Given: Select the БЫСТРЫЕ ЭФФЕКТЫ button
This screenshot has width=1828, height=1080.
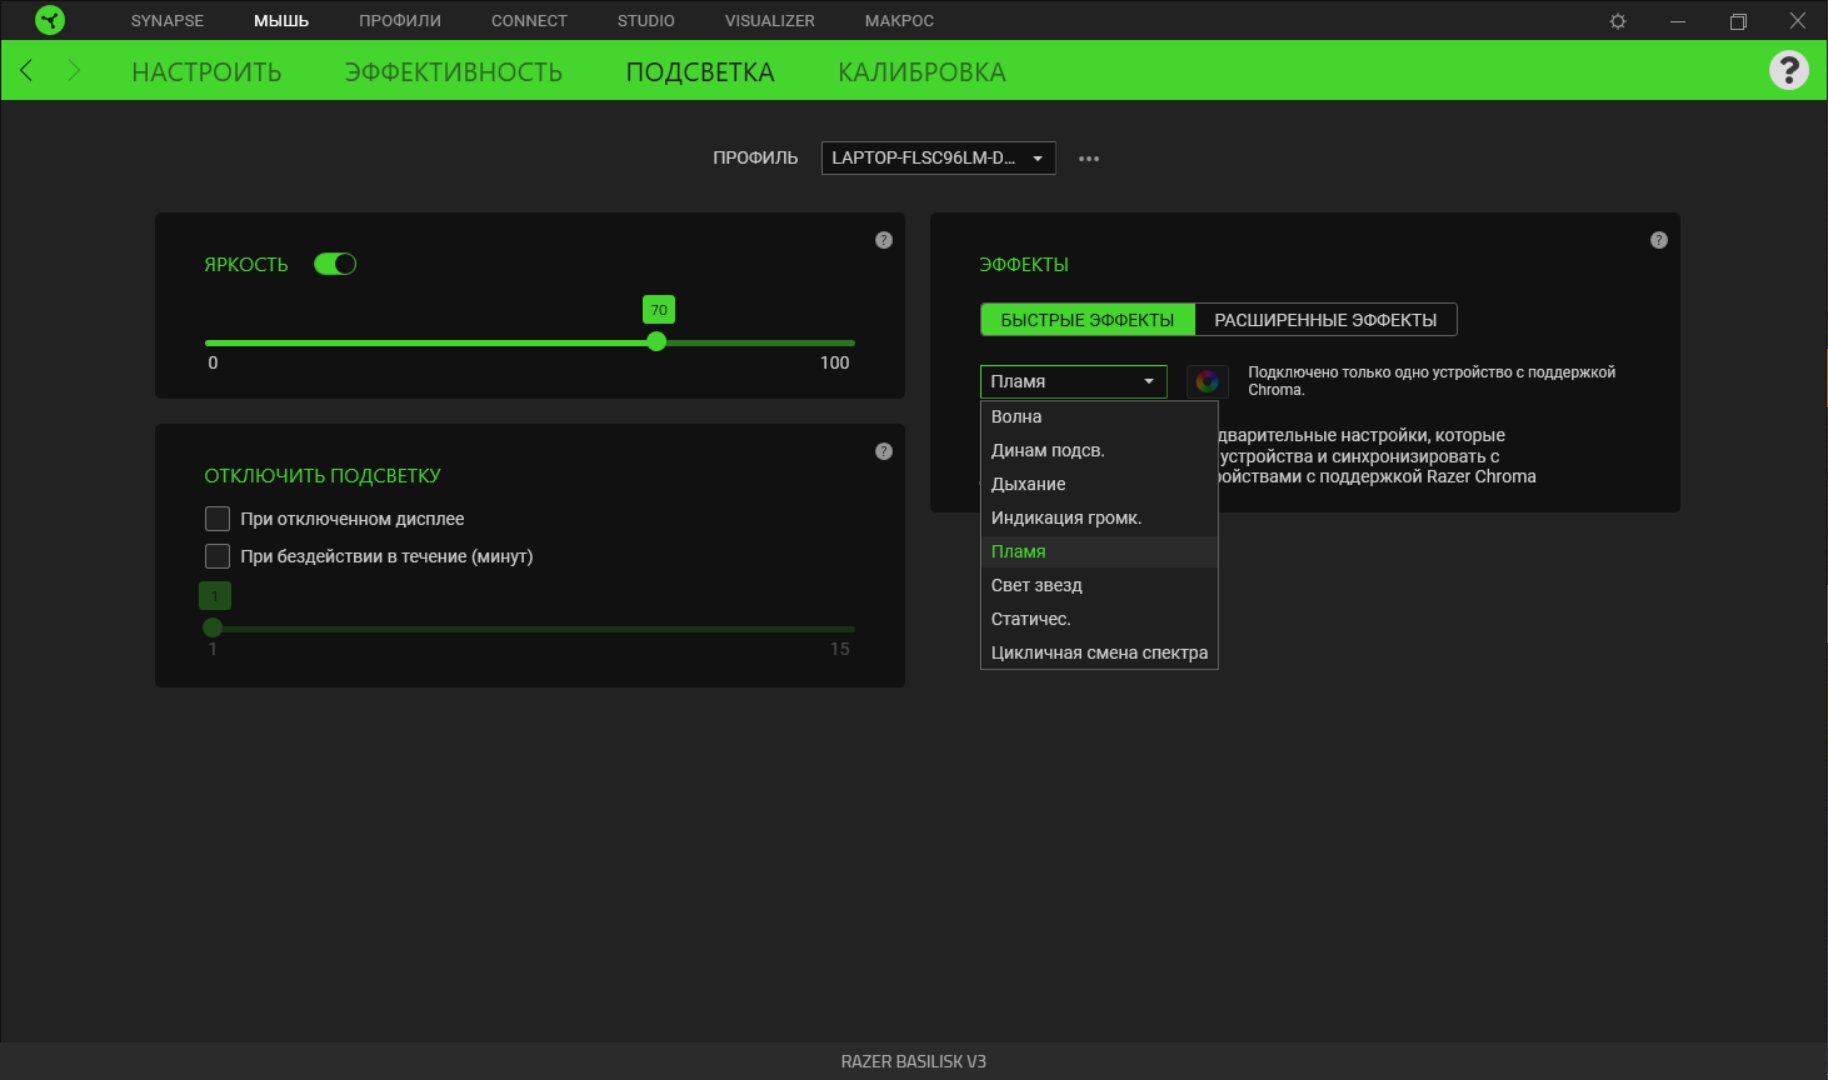Looking at the screenshot, I should click(x=1088, y=320).
